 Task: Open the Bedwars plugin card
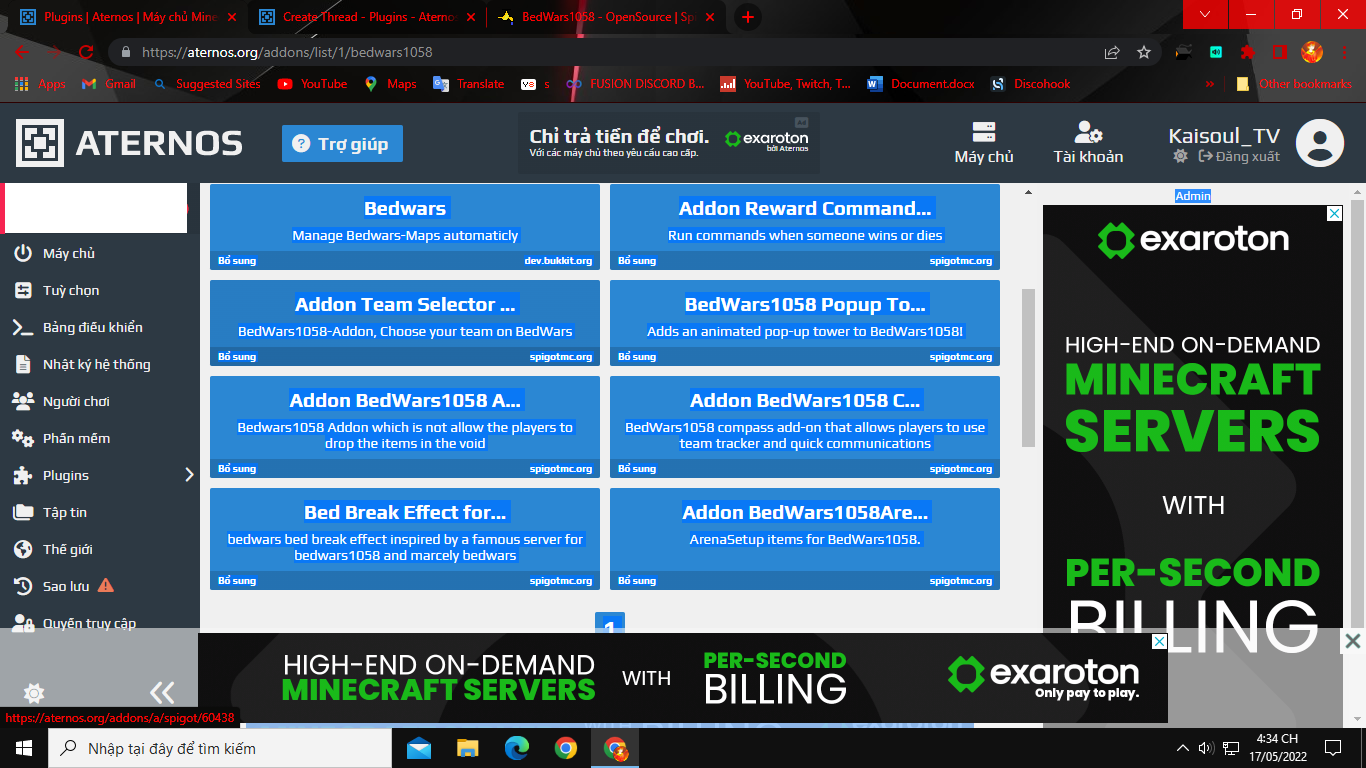405,226
